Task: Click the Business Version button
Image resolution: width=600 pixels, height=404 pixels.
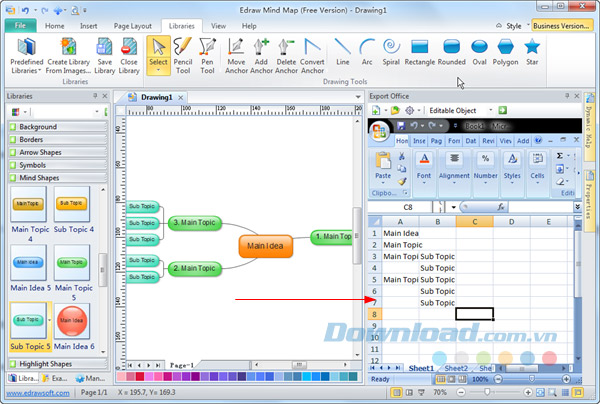Action: (x=561, y=26)
